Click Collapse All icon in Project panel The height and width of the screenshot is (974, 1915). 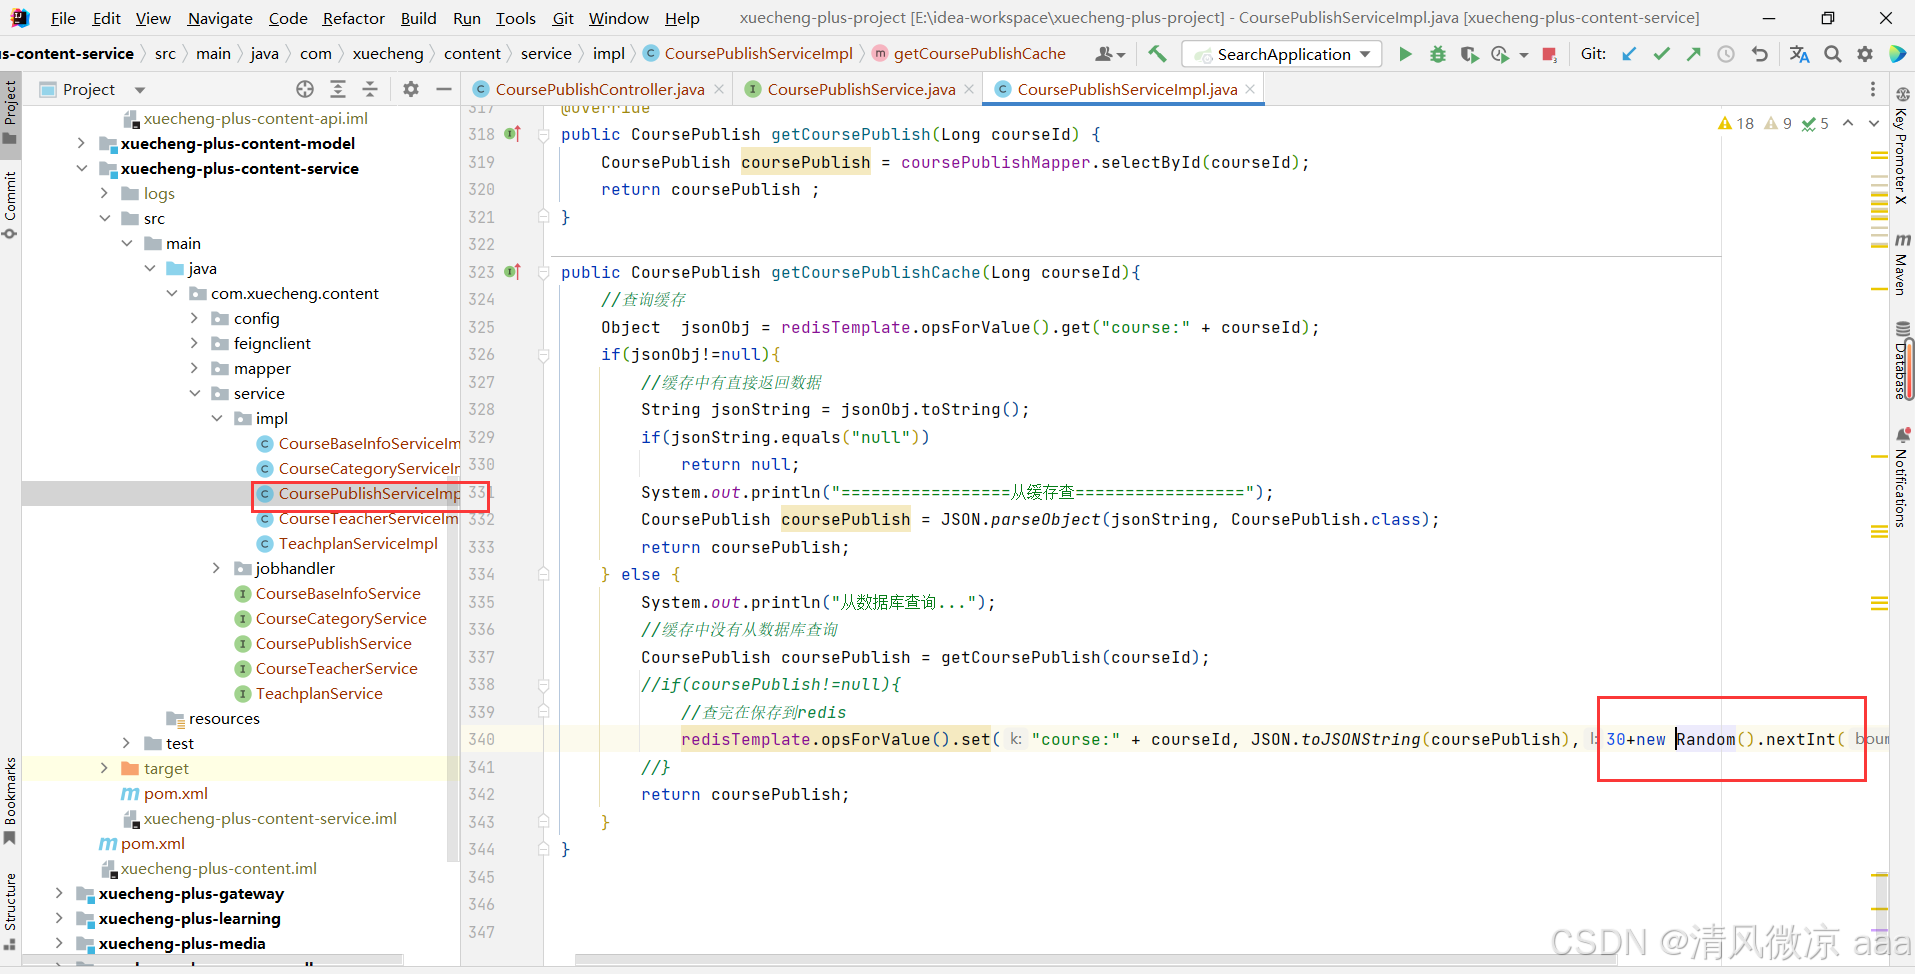(x=370, y=89)
